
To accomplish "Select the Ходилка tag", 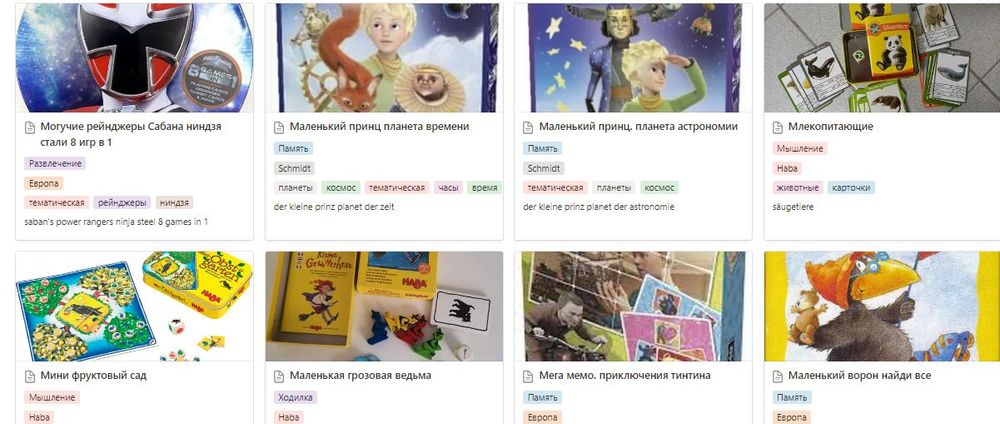I will (x=295, y=397).
